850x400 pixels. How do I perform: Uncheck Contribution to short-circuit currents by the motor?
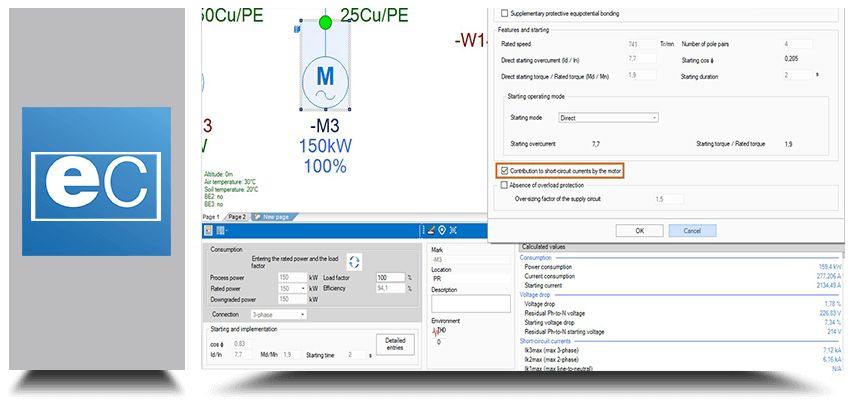point(505,171)
